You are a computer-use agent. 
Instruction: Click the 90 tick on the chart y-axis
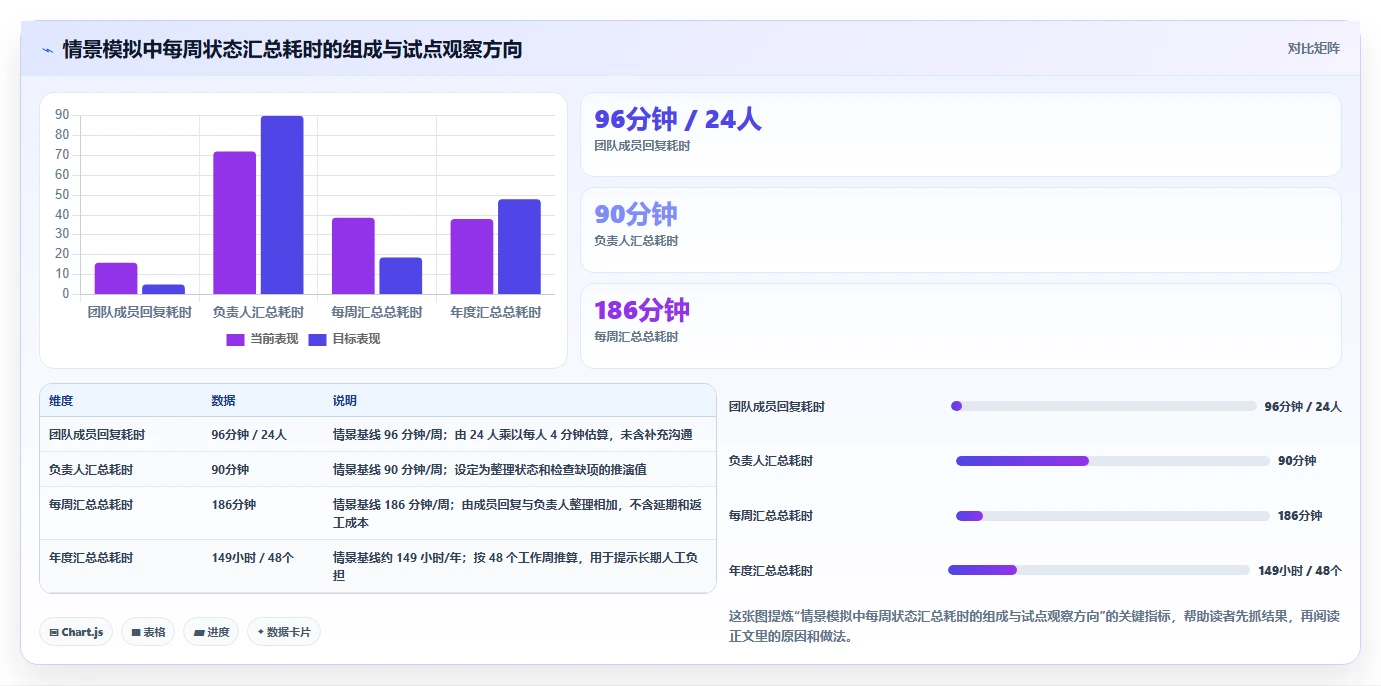[x=62, y=115]
